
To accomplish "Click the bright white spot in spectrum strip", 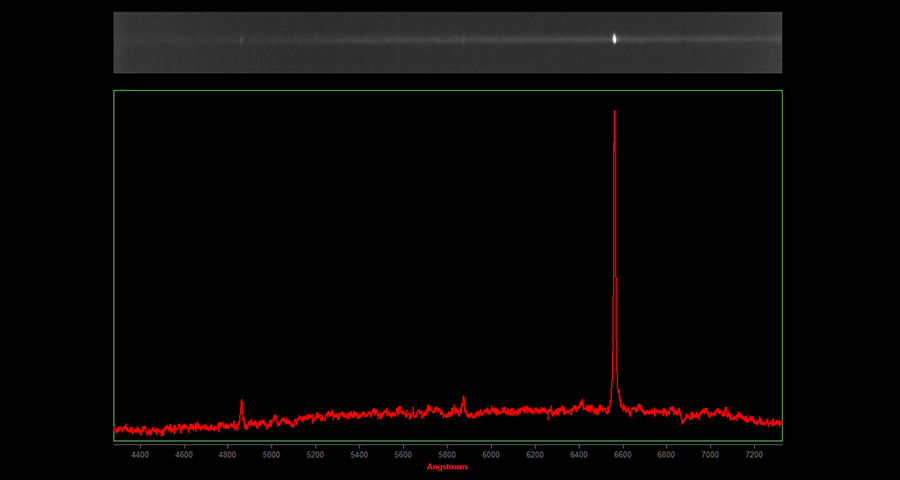I will [614, 39].
